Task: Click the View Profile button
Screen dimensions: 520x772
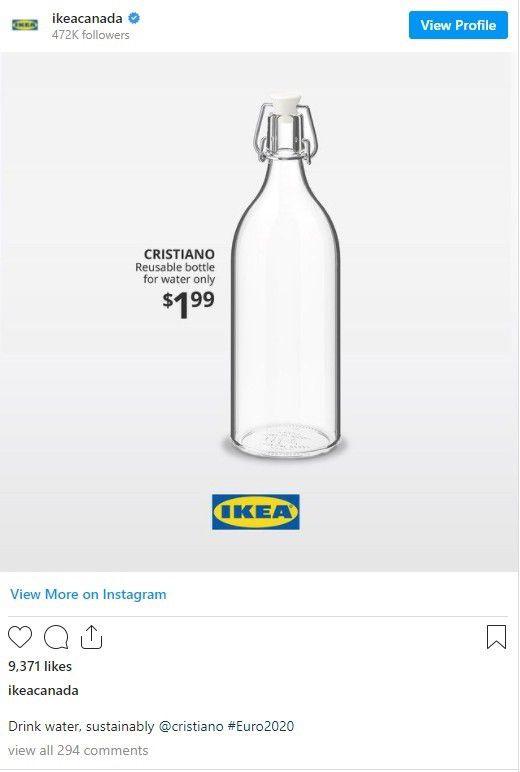Action: click(x=458, y=25)
